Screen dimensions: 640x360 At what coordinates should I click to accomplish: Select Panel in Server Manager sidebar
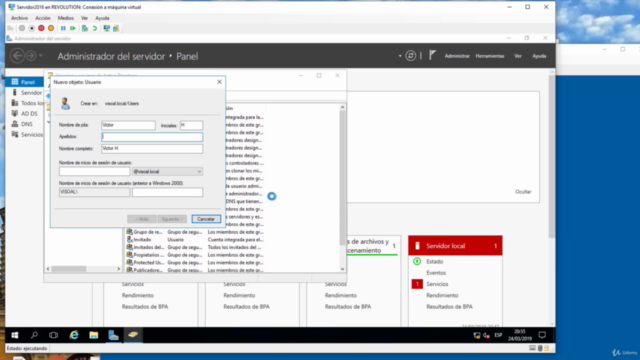pos(25,82)
